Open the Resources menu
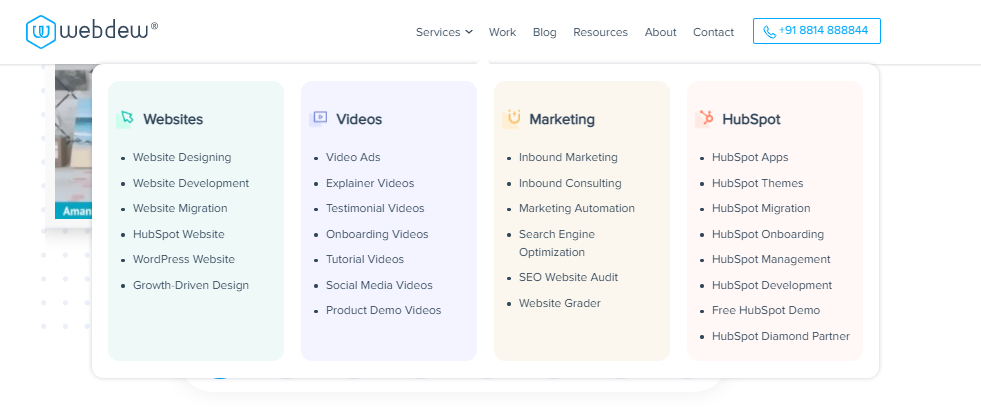The width and height of the screenshot is (981, 407). pos(600,32)
